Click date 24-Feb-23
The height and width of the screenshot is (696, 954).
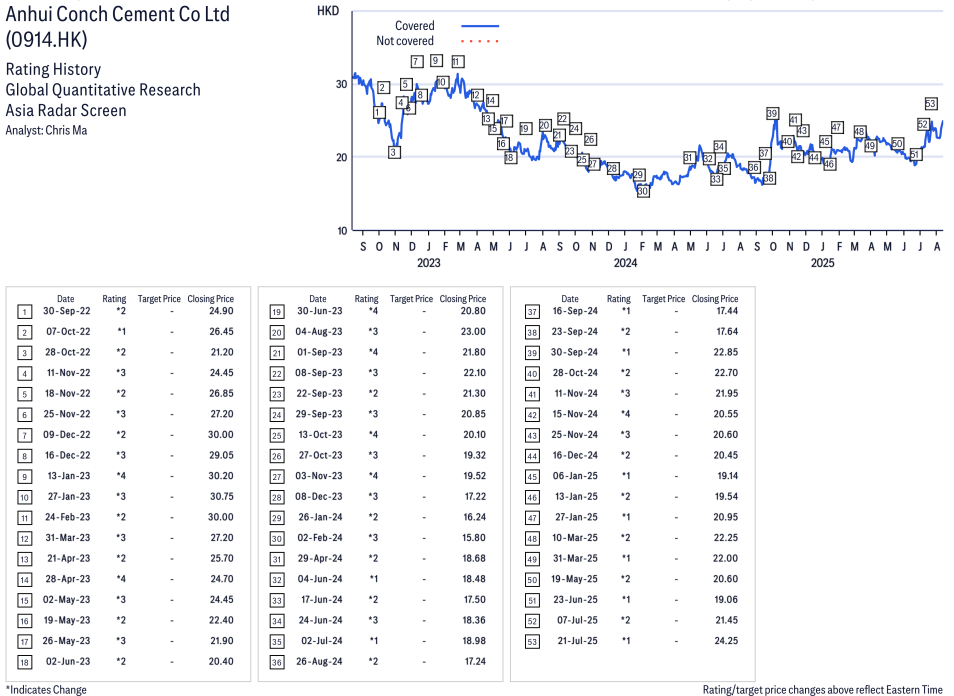68,517
